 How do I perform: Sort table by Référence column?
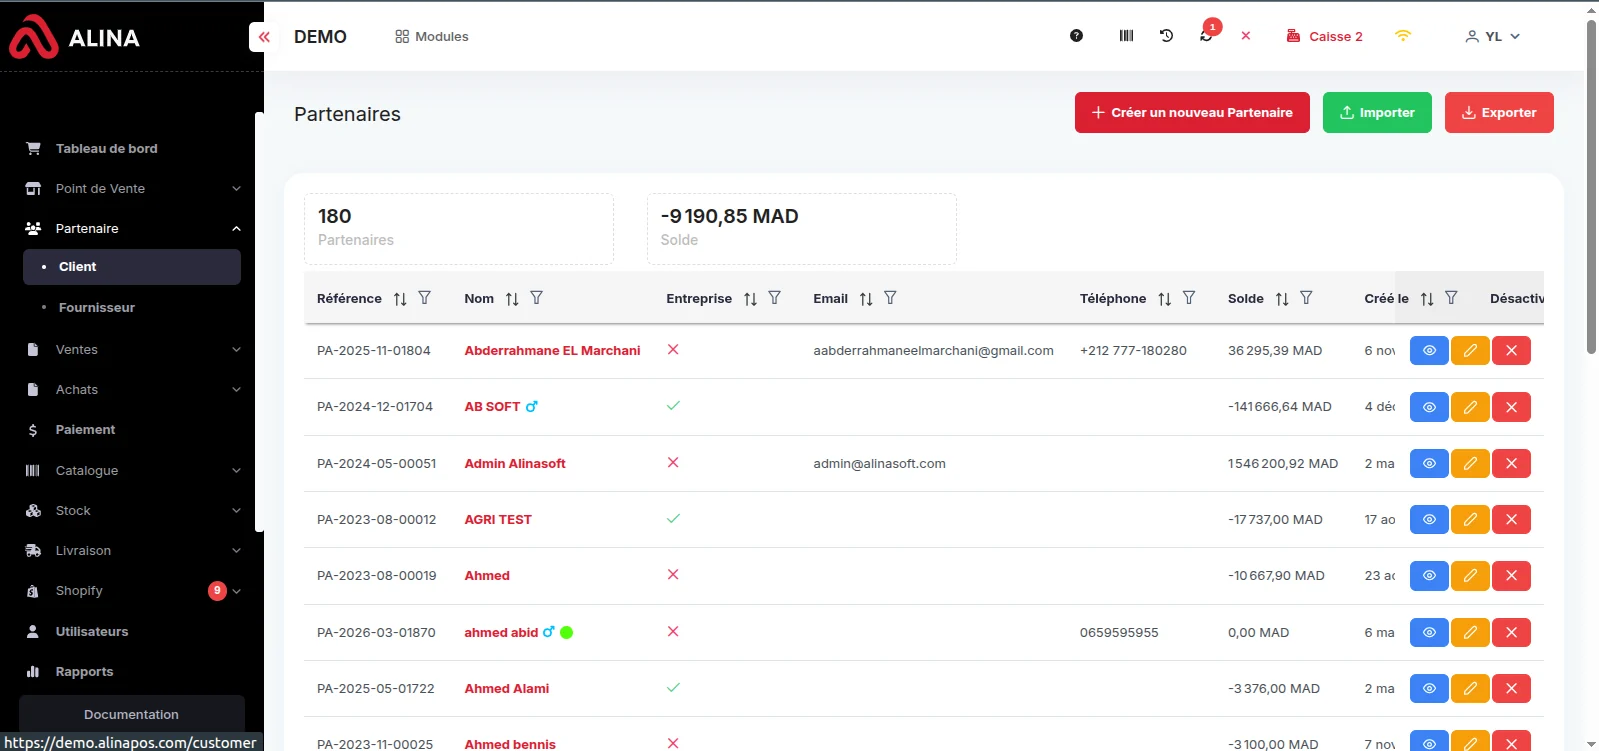(x=400, y=299)
